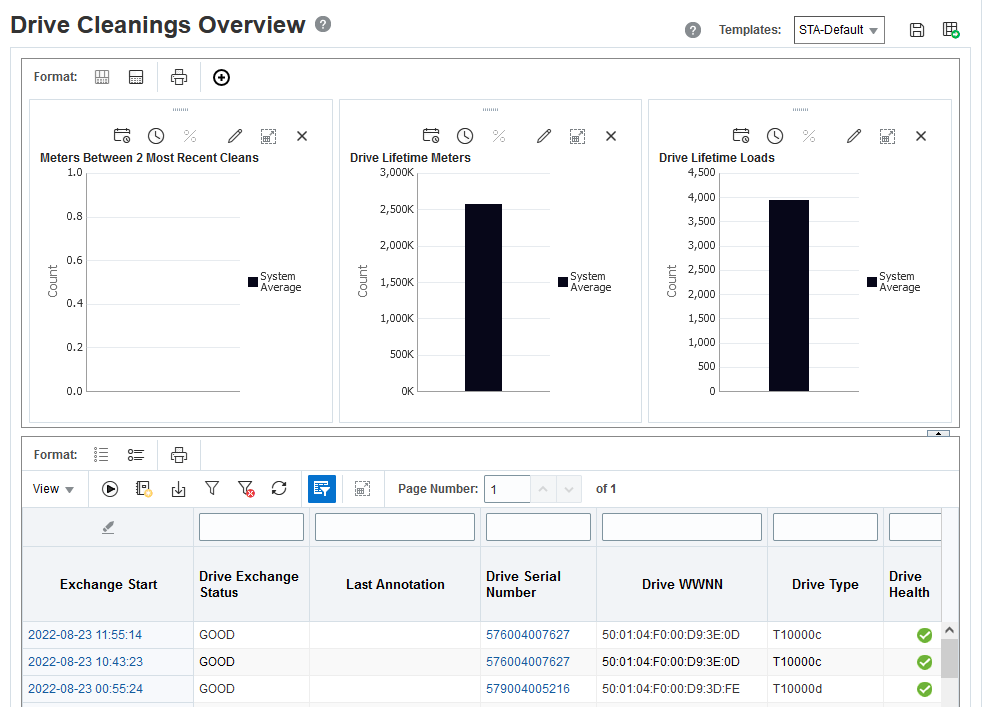
Task: Open the filter data dialog
Action: [x=212, y=488]
